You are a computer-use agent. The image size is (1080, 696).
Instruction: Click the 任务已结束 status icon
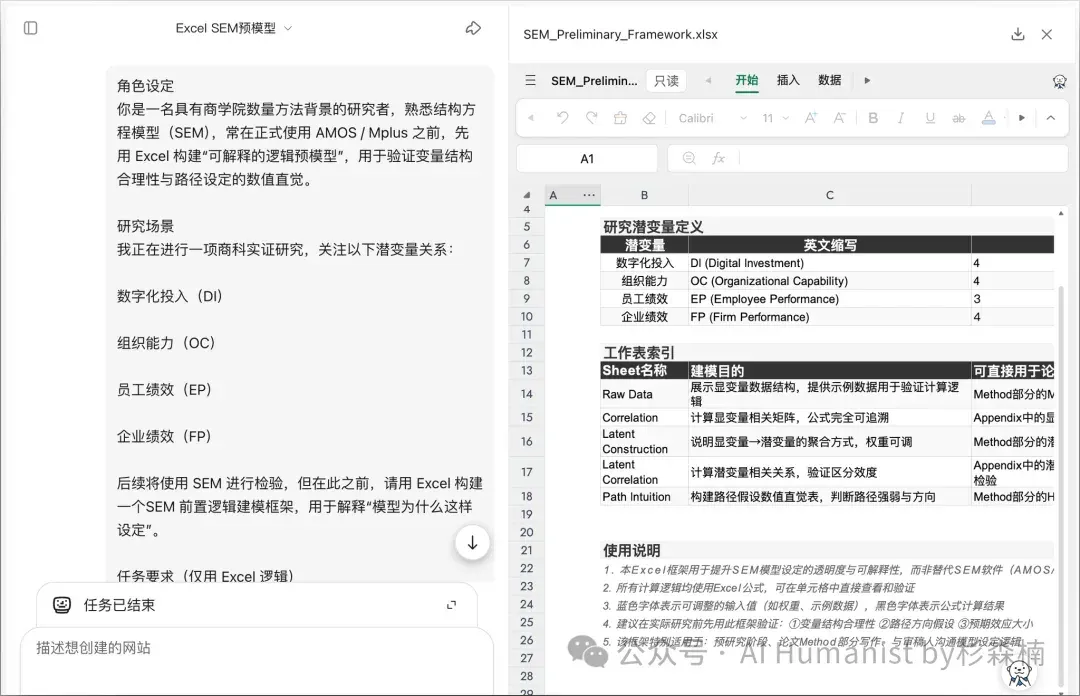62,605
